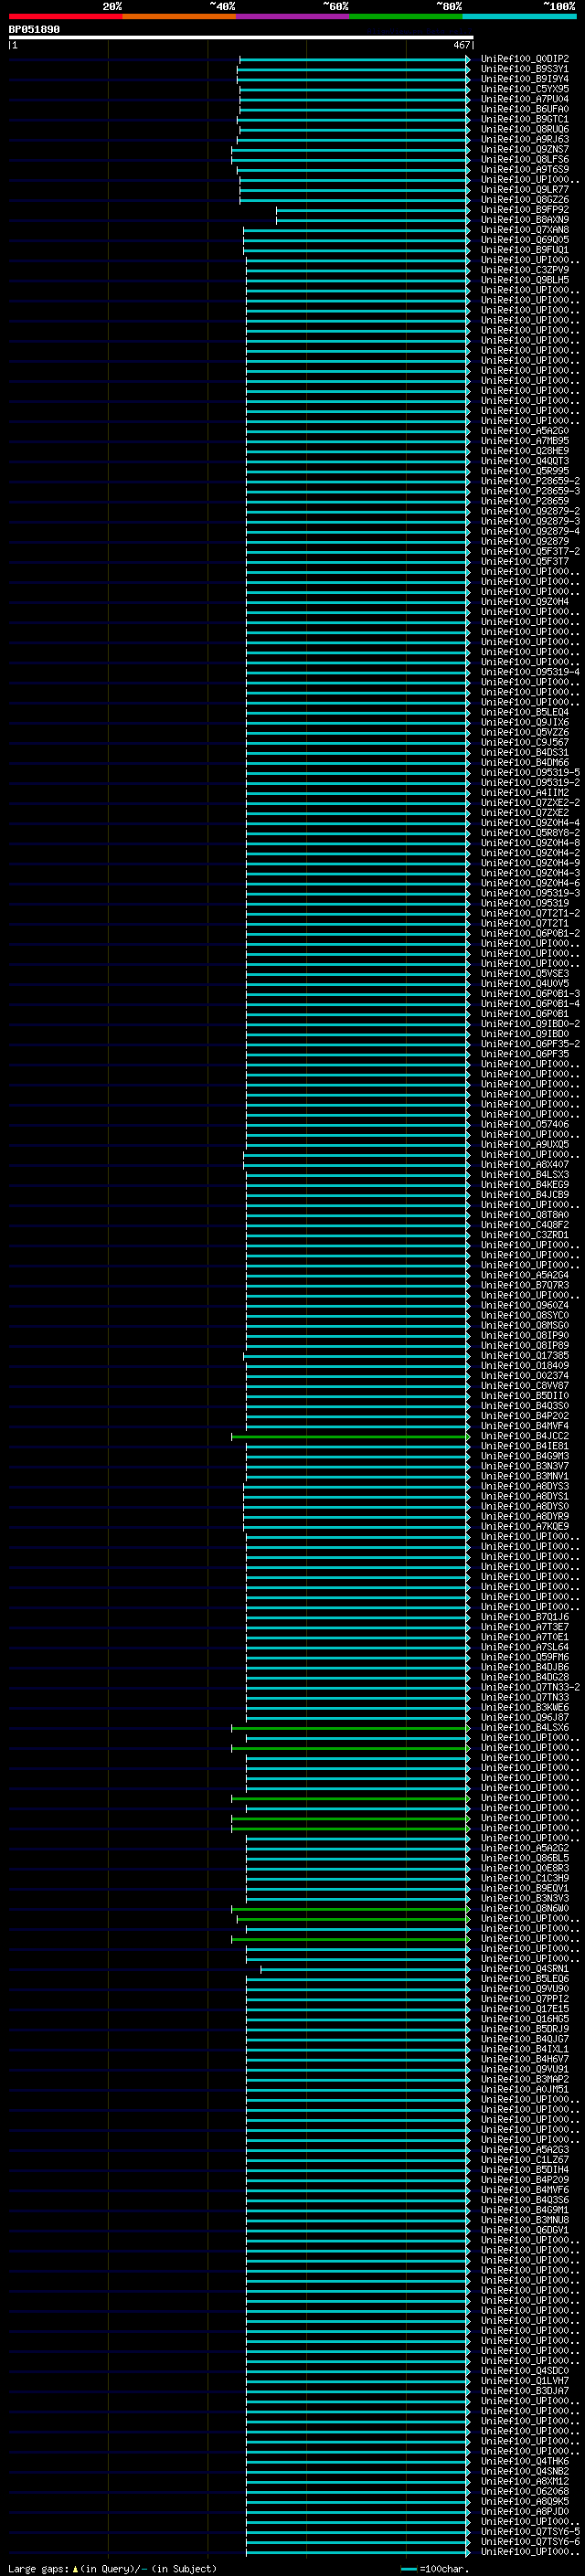Select hit label UniRef100_B9FP92
This screenshot has width=585, height=2576.
(x=525, y=210)
